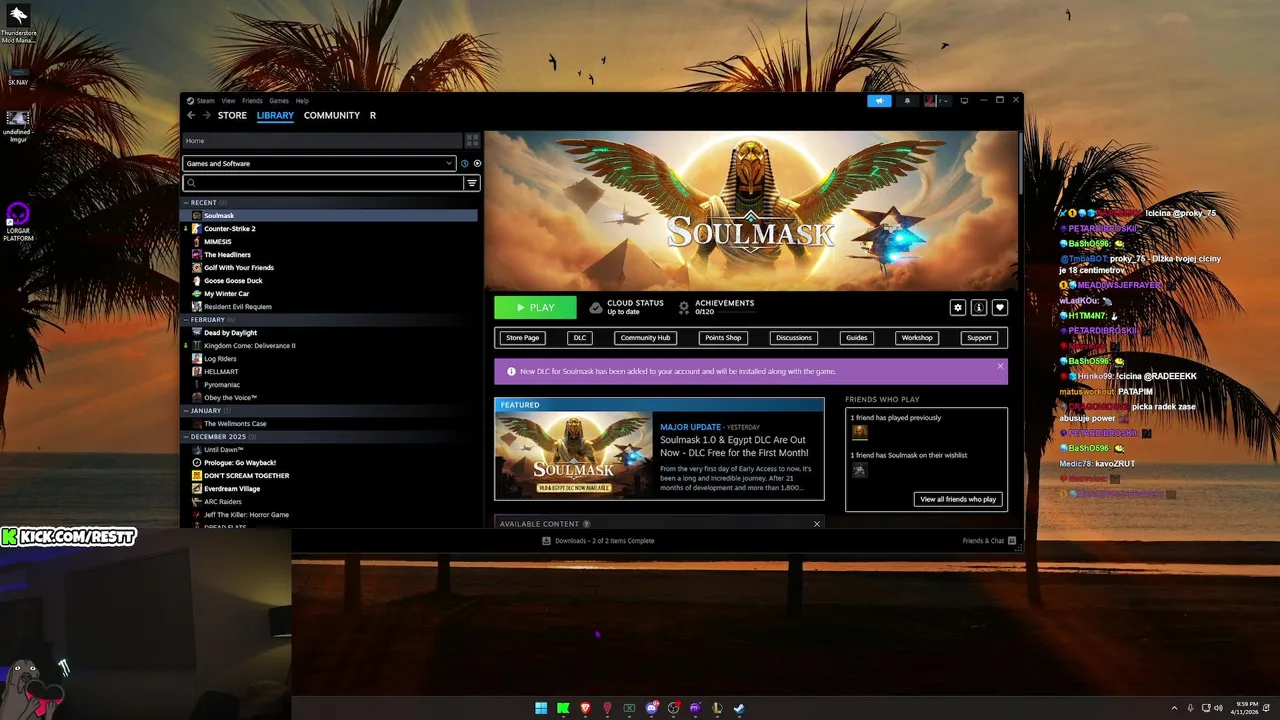Click the cloud status icon
Screen dimensions: 1280x720
point(596,307)
